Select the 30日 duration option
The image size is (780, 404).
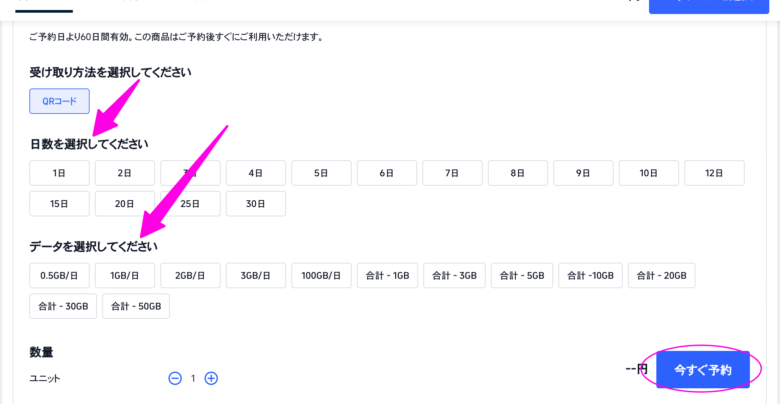[255, 204]
